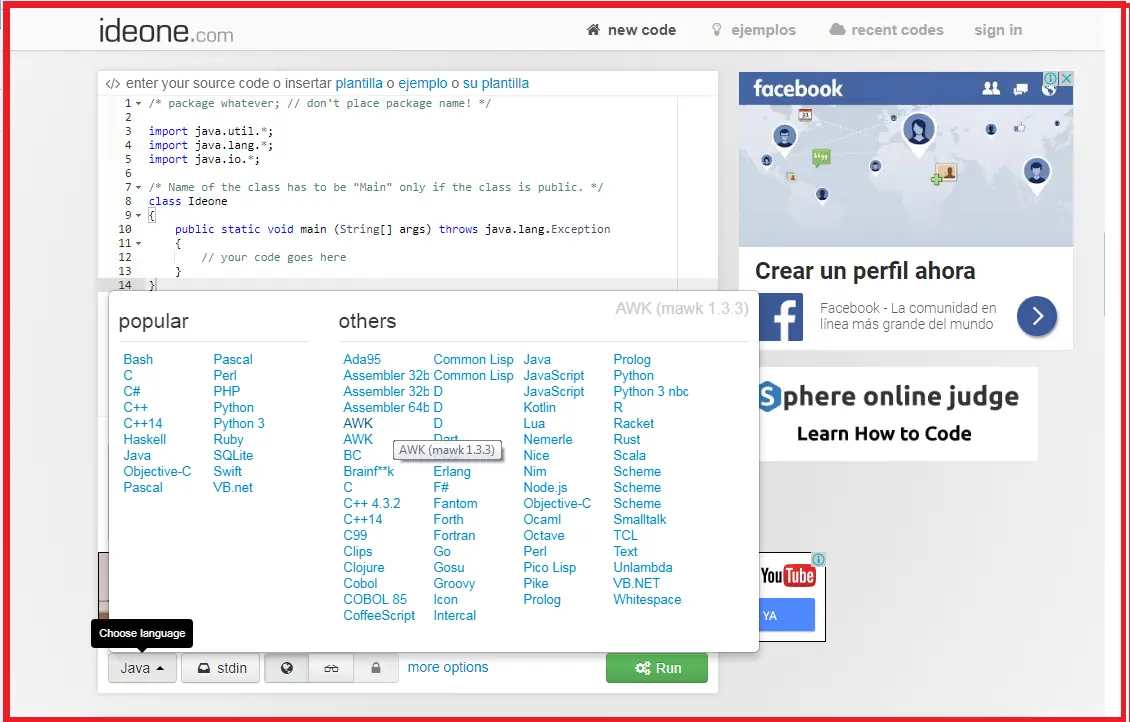Viewport: 1130px width, 722px height.
Task: Click the Facebook 'f' logo icon
Action: pyautogui.click(x=780, y=317)
